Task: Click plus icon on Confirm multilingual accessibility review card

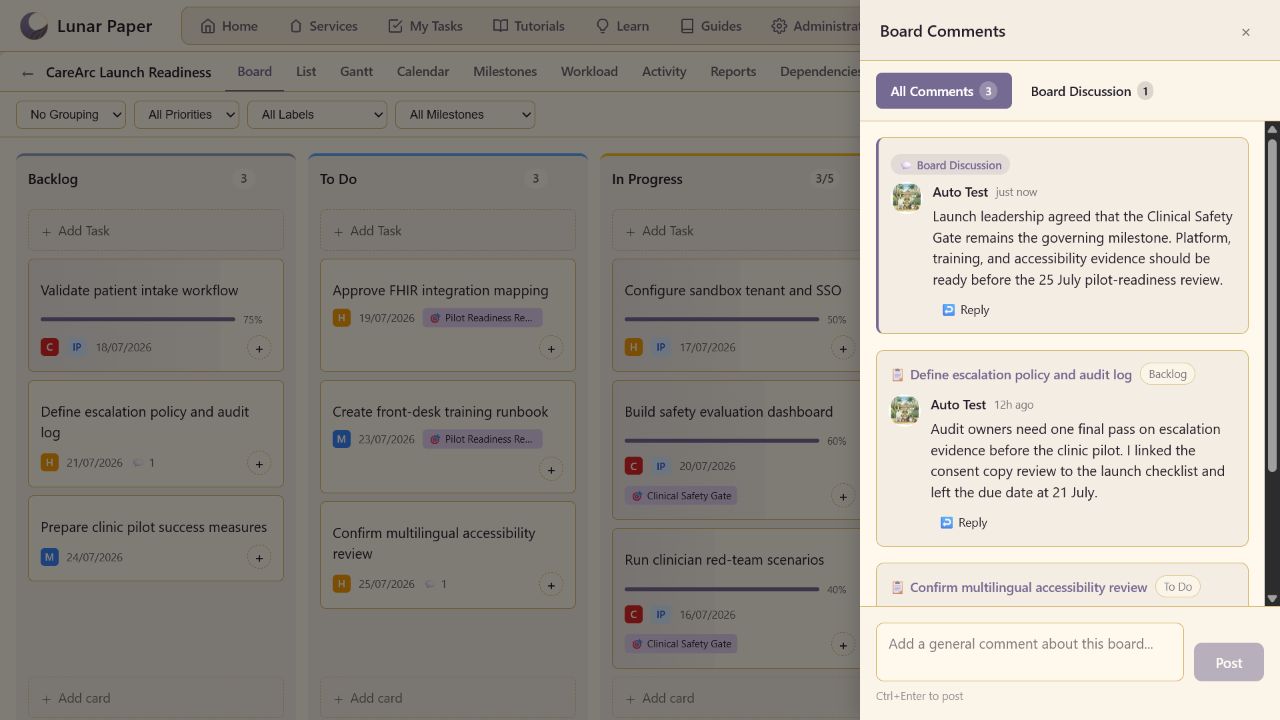Action: [551, 584]
